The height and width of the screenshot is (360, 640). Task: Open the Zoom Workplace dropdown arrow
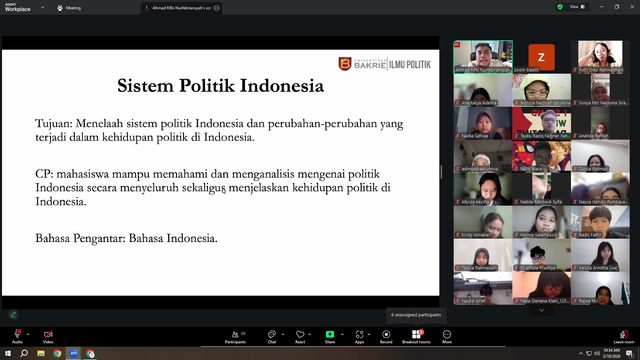(42, 7)
